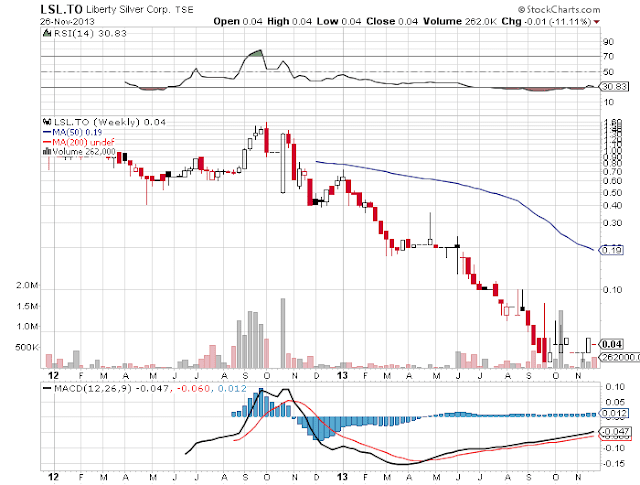Select the LSL.TO ticker title
Viewport: 640px width, 485px height.
[x=61, y=9]
